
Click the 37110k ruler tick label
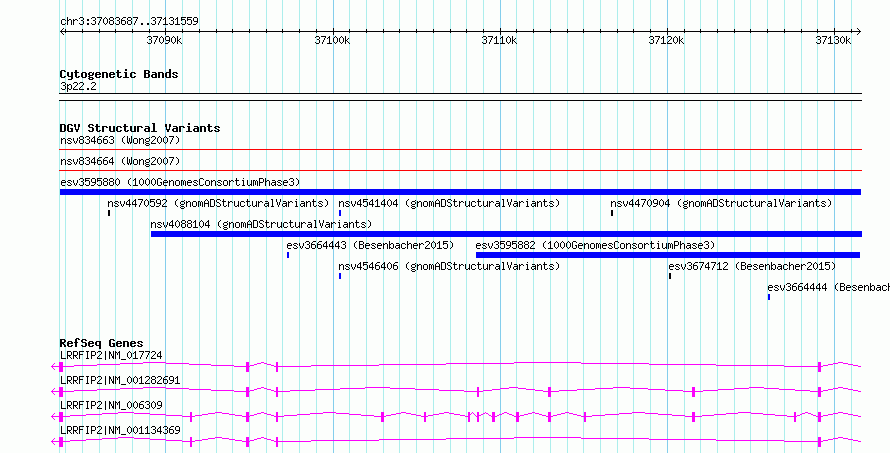[x=499, y=41]
